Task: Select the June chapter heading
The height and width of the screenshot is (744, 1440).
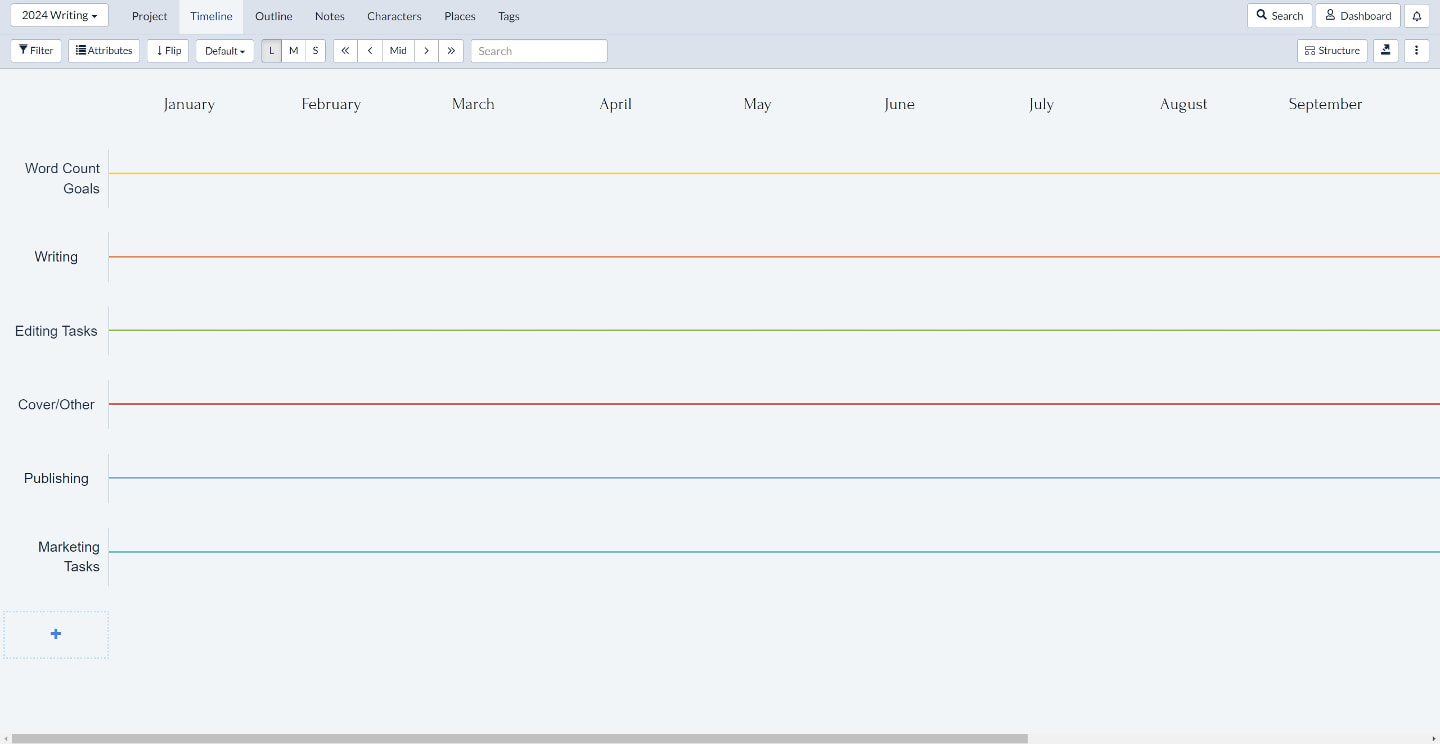Action: coord(899,104)
